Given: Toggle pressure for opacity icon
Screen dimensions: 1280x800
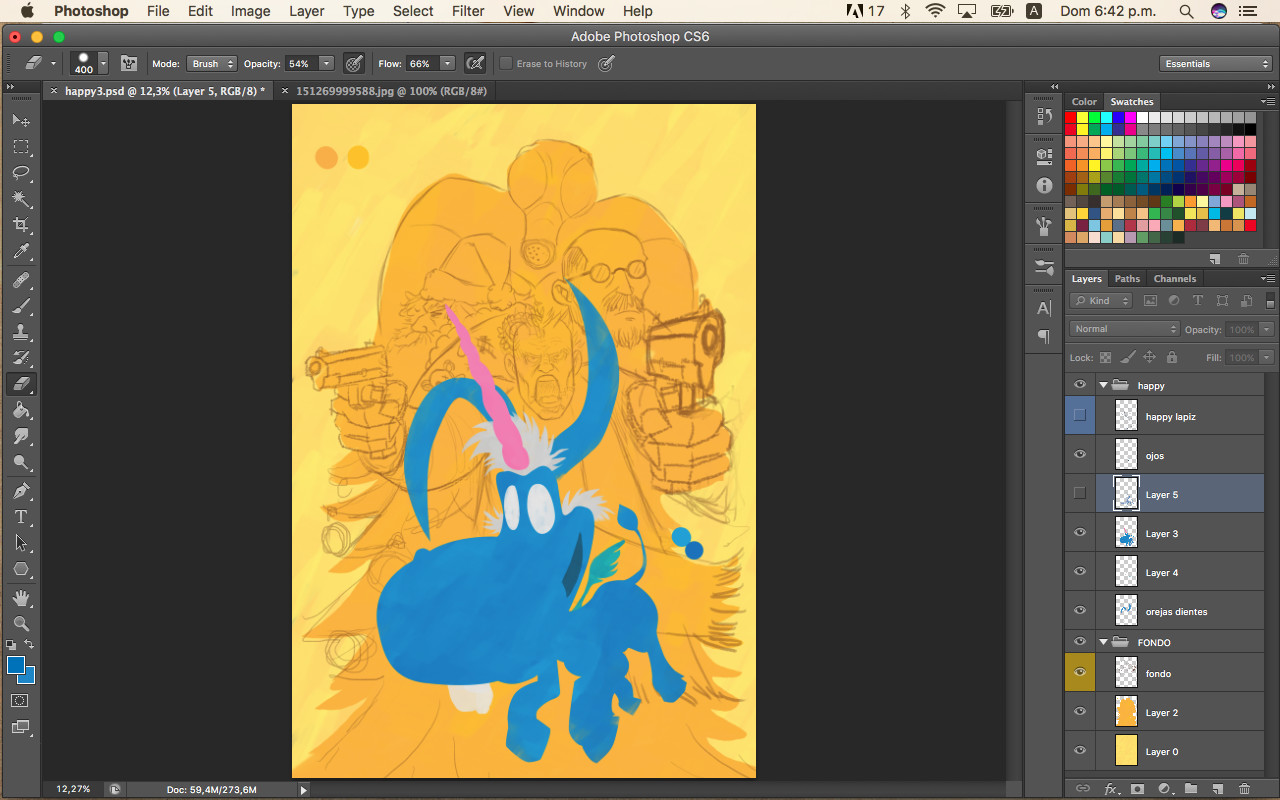Looking at the screenshot, I should coord(354,63).
